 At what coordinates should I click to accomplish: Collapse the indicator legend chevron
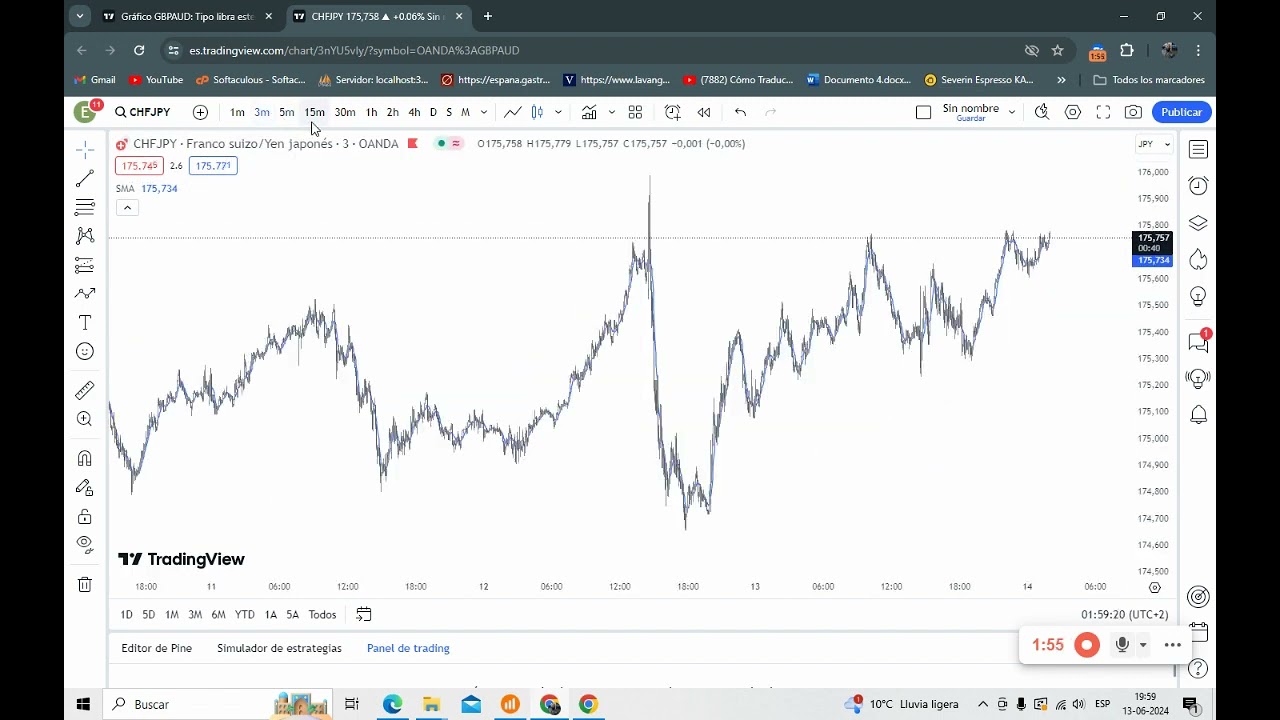point(127,208)
